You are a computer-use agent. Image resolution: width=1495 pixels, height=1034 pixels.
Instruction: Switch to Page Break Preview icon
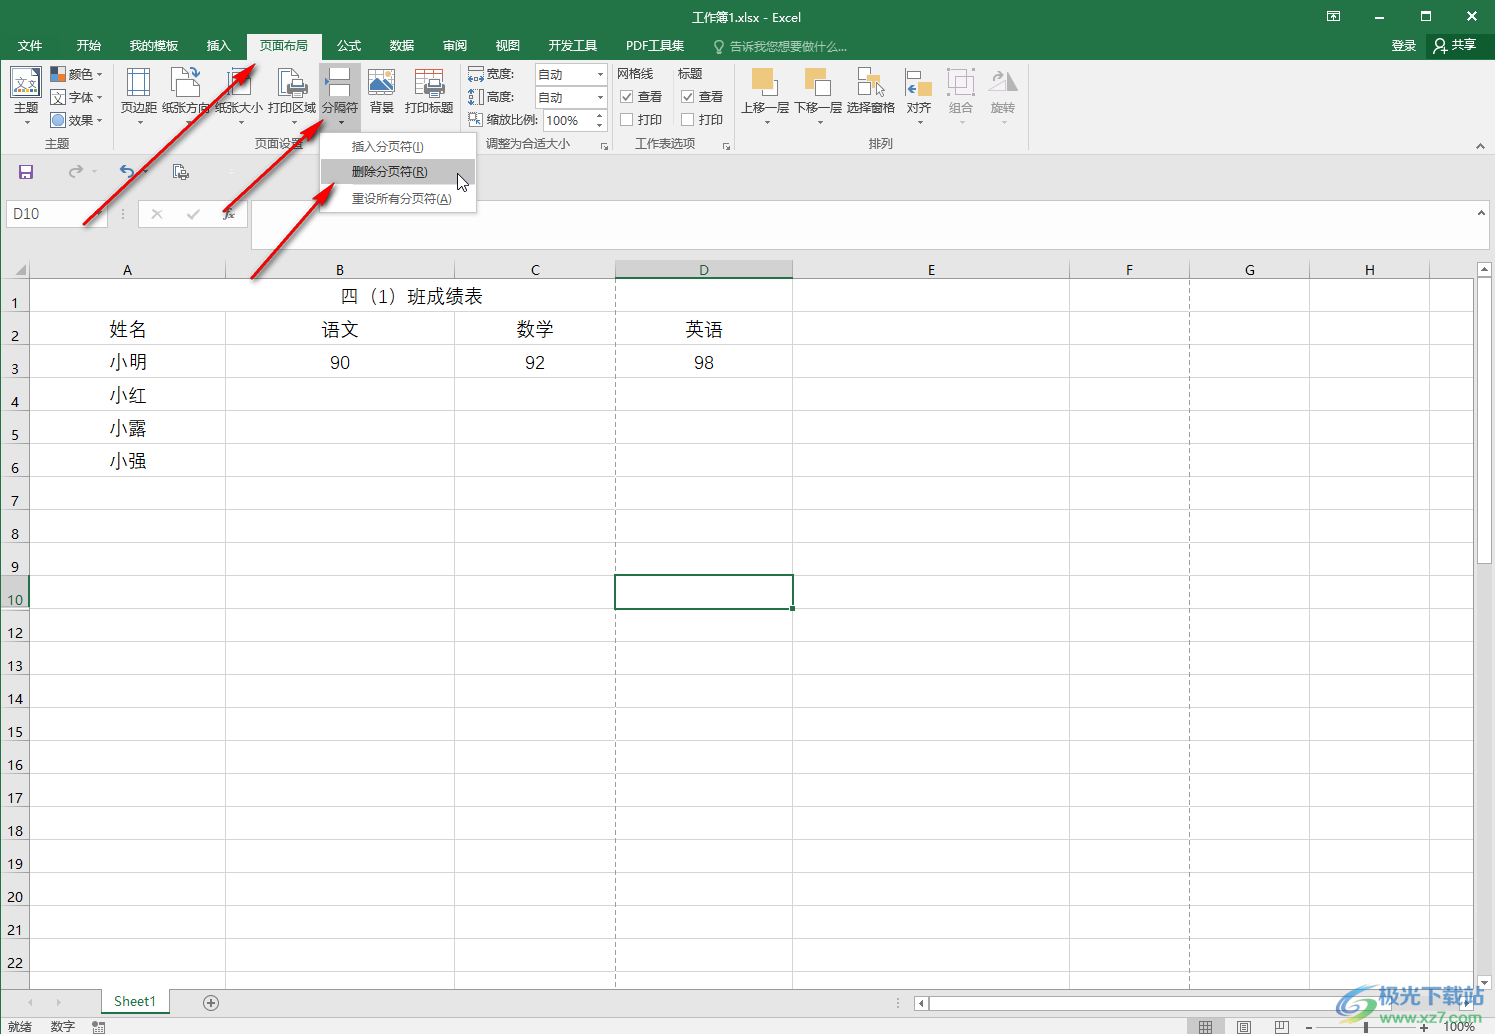[1281, 1026]
